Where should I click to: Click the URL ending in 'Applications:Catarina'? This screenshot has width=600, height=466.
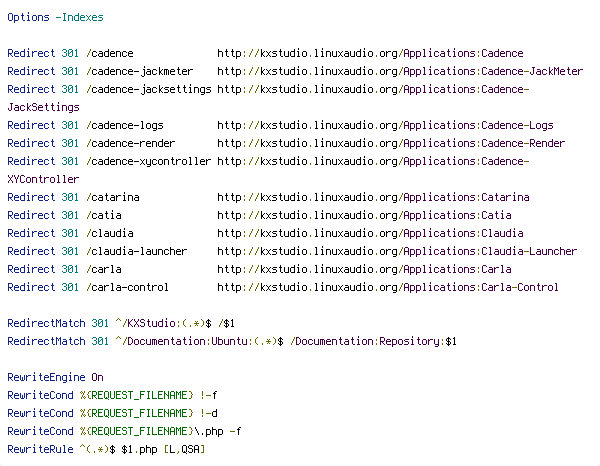click(373, 197)
